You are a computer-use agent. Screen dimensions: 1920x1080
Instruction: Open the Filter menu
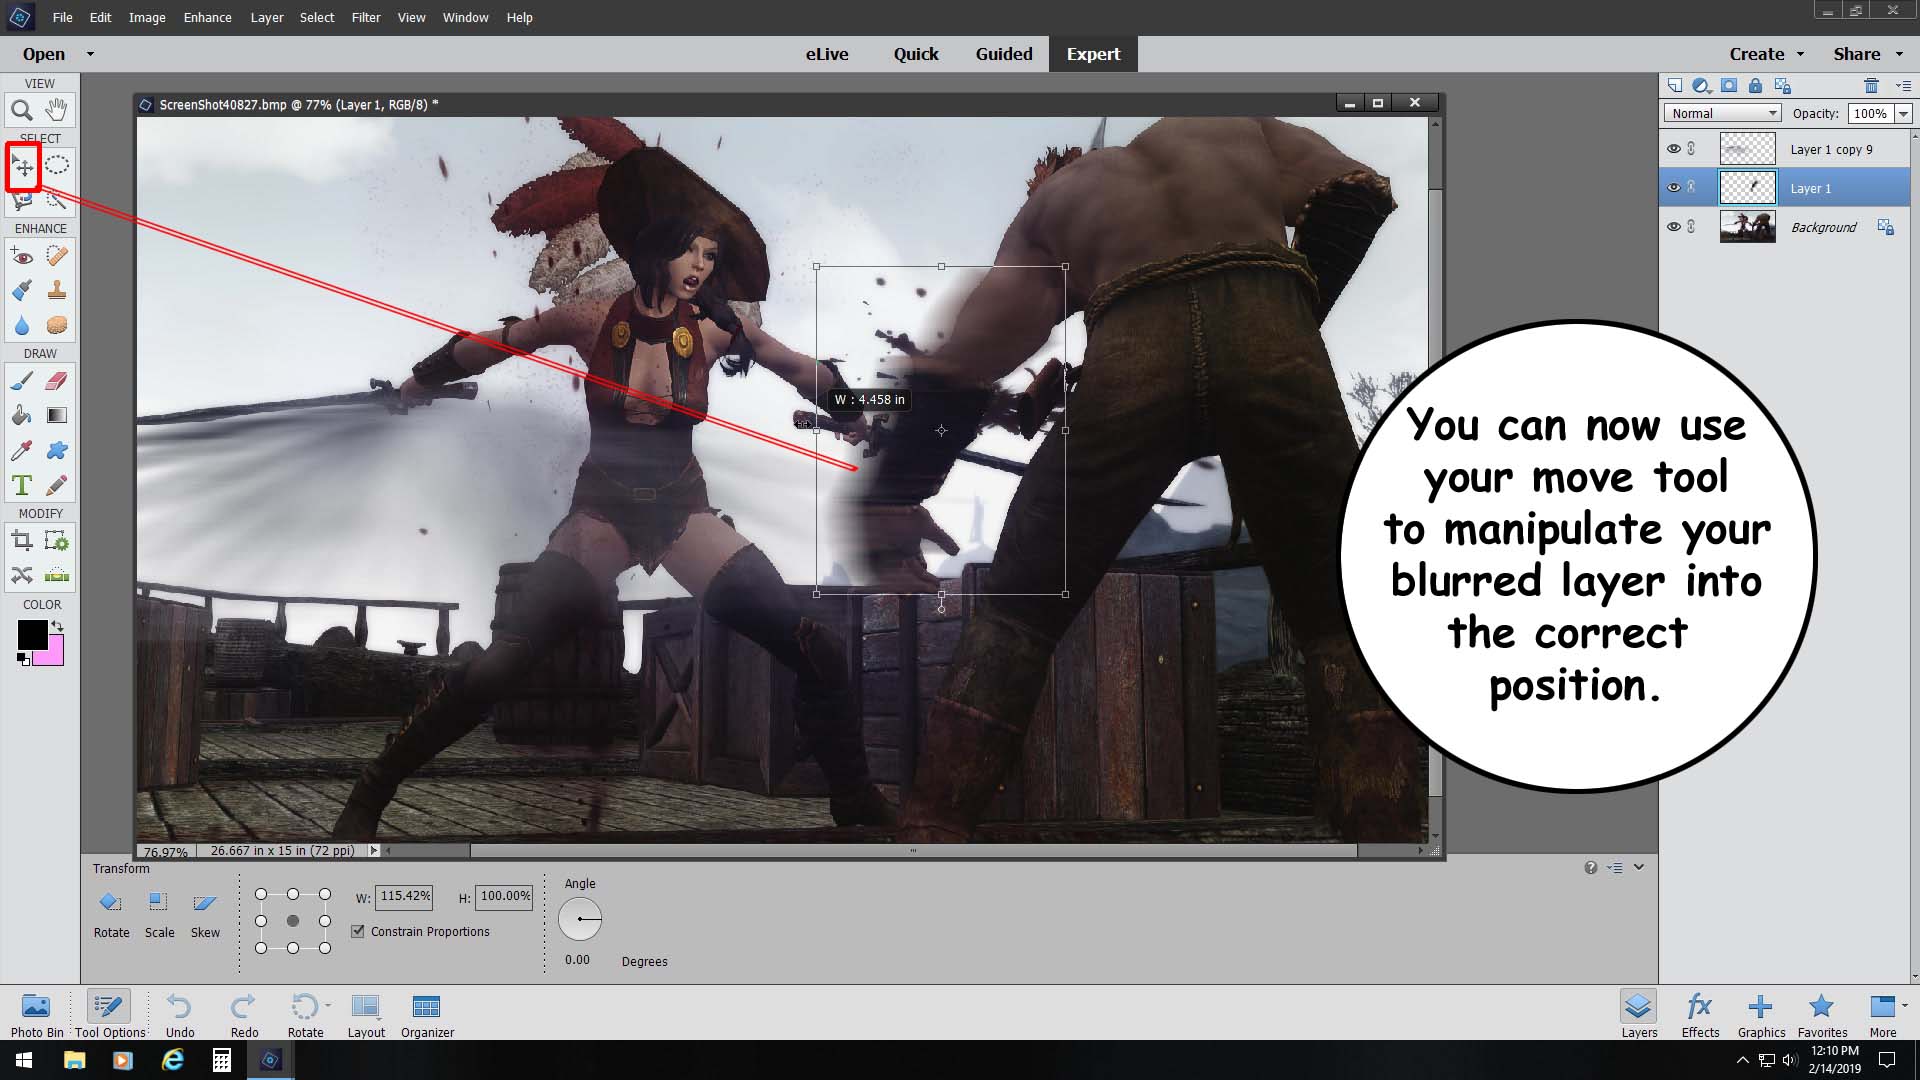366,17
